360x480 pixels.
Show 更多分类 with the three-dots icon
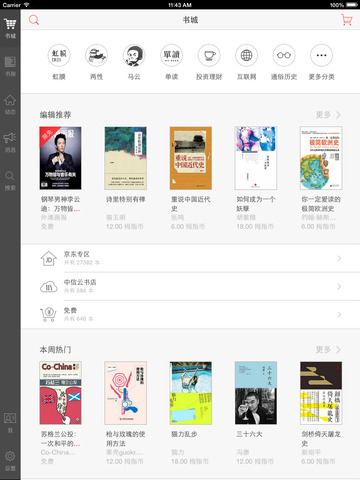click(321, 55)
